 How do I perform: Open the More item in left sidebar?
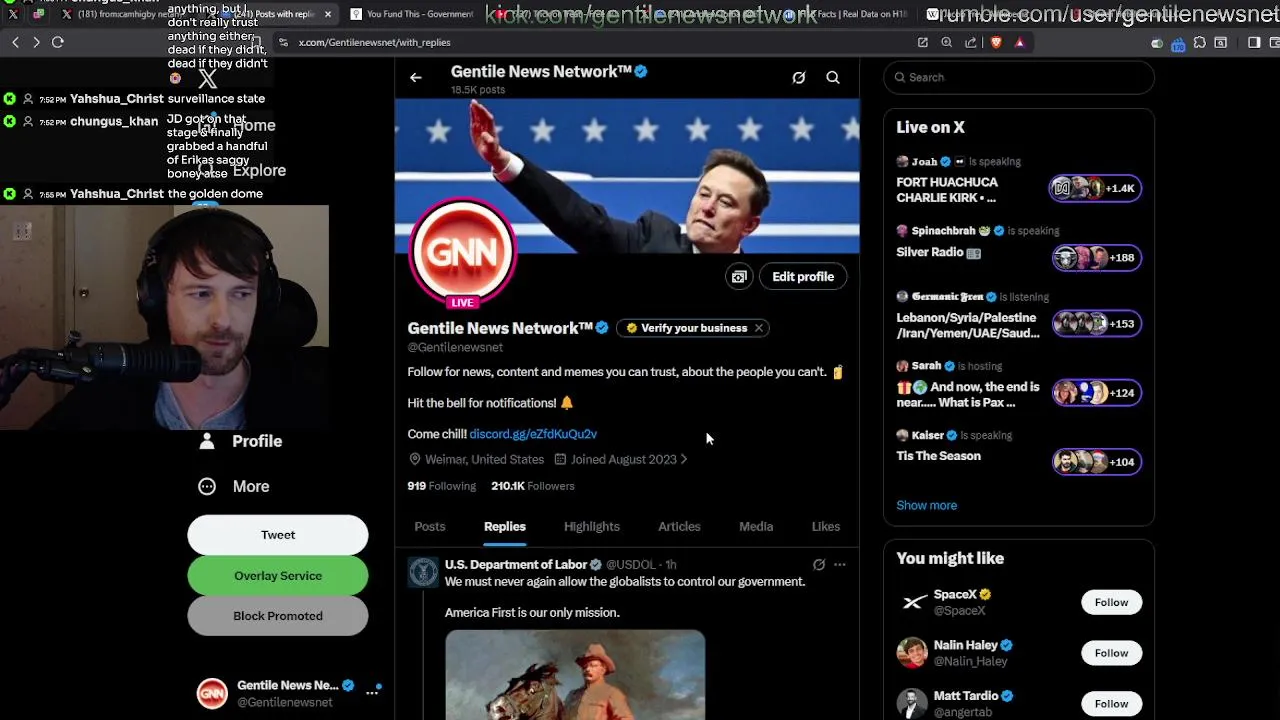point(235,486)
